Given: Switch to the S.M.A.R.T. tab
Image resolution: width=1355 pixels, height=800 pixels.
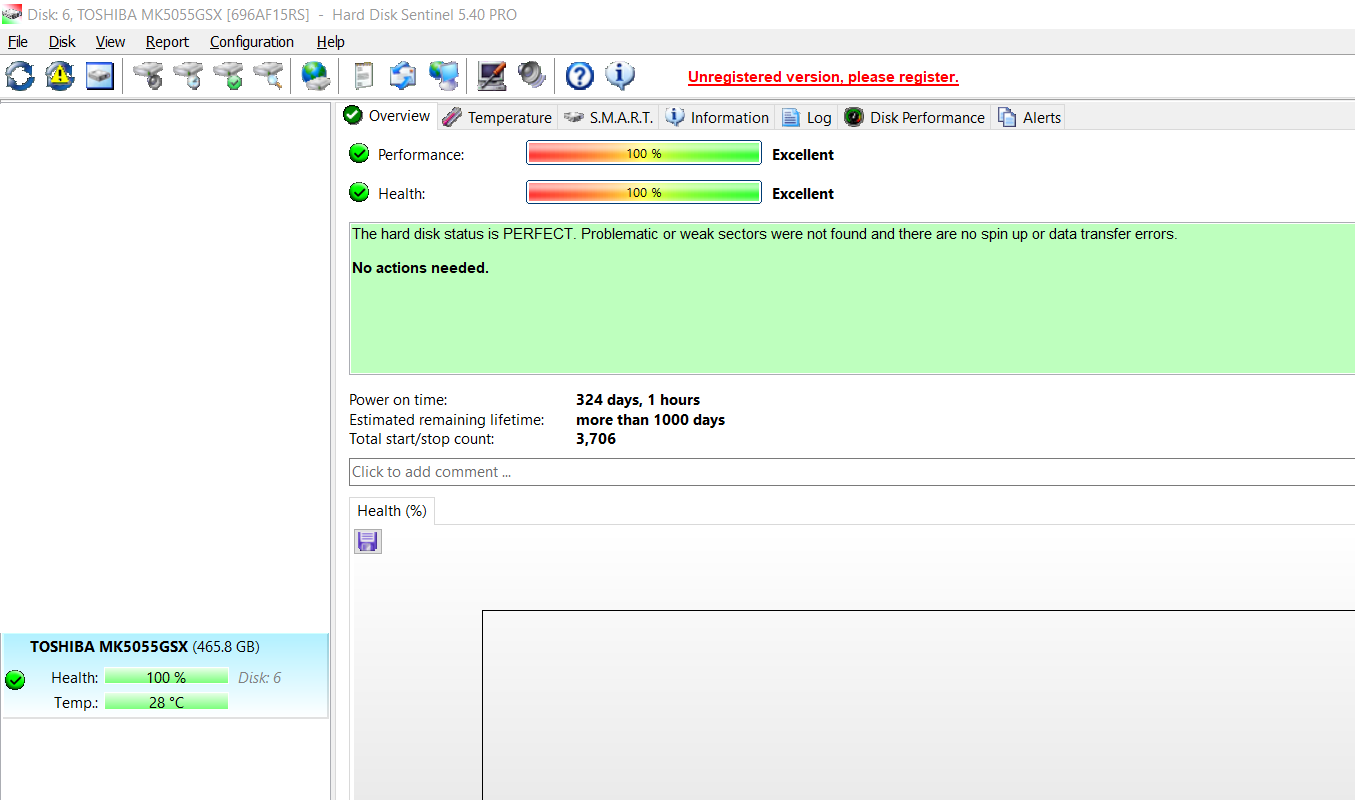Looking at the screenshot, I should click(x=608, y=117).
